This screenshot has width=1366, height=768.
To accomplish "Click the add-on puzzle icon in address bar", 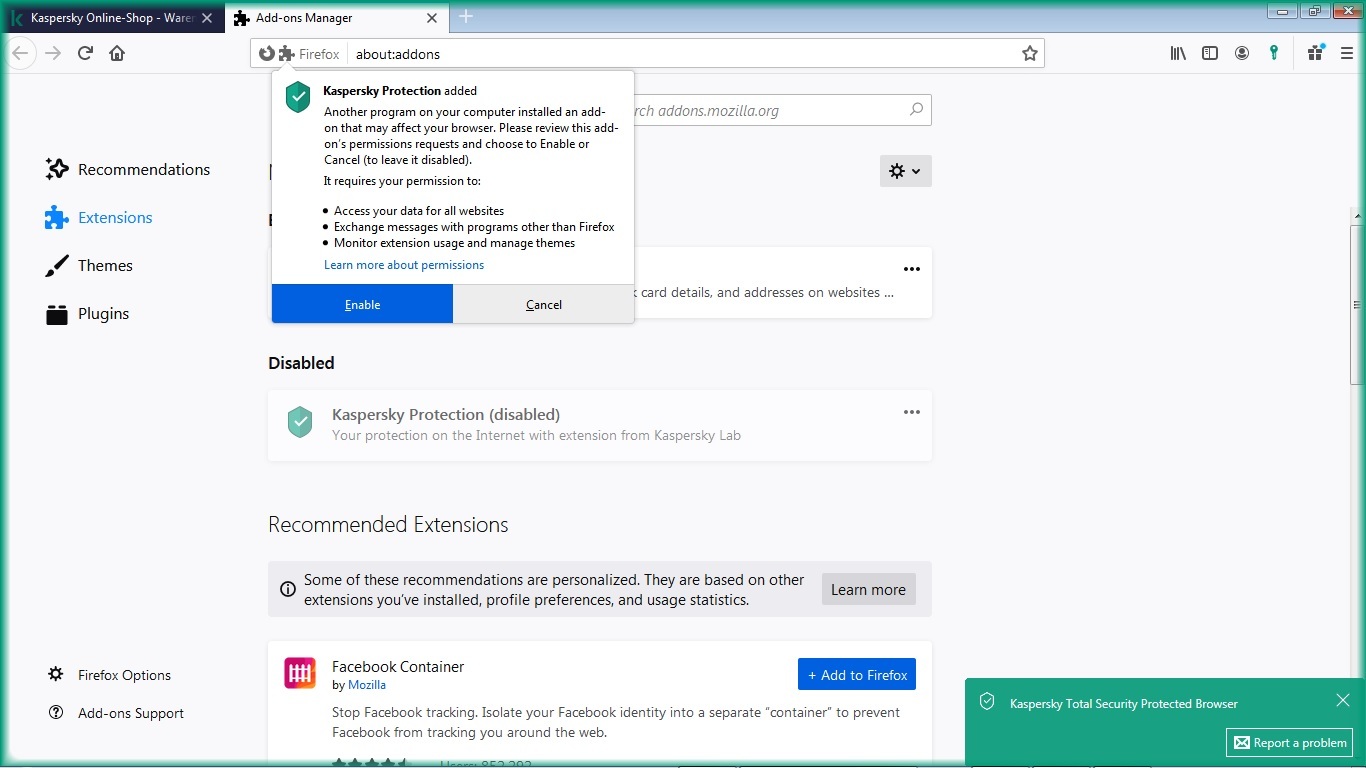I will point(287,54).
